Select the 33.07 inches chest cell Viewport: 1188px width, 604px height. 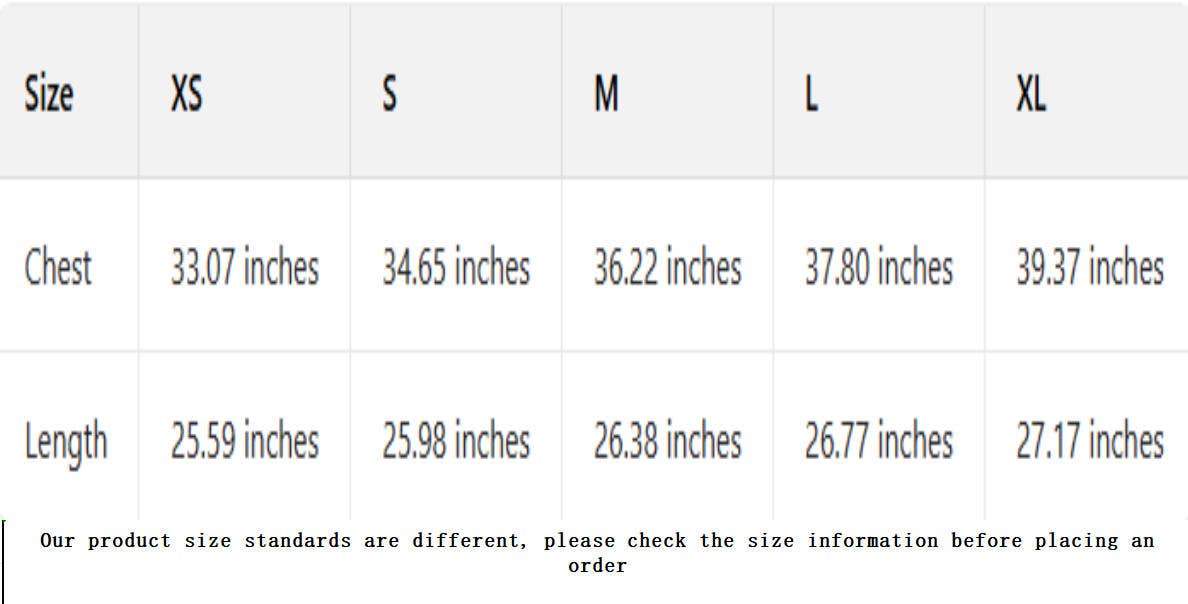[x=245, y=268]
